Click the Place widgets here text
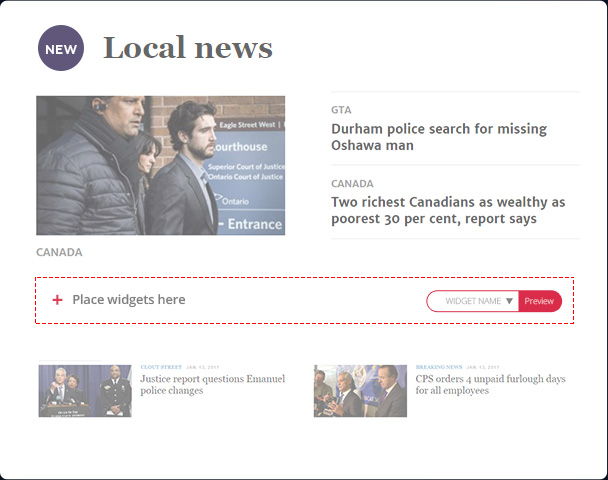The image size is (608, 480). click(x=129, y=300)
